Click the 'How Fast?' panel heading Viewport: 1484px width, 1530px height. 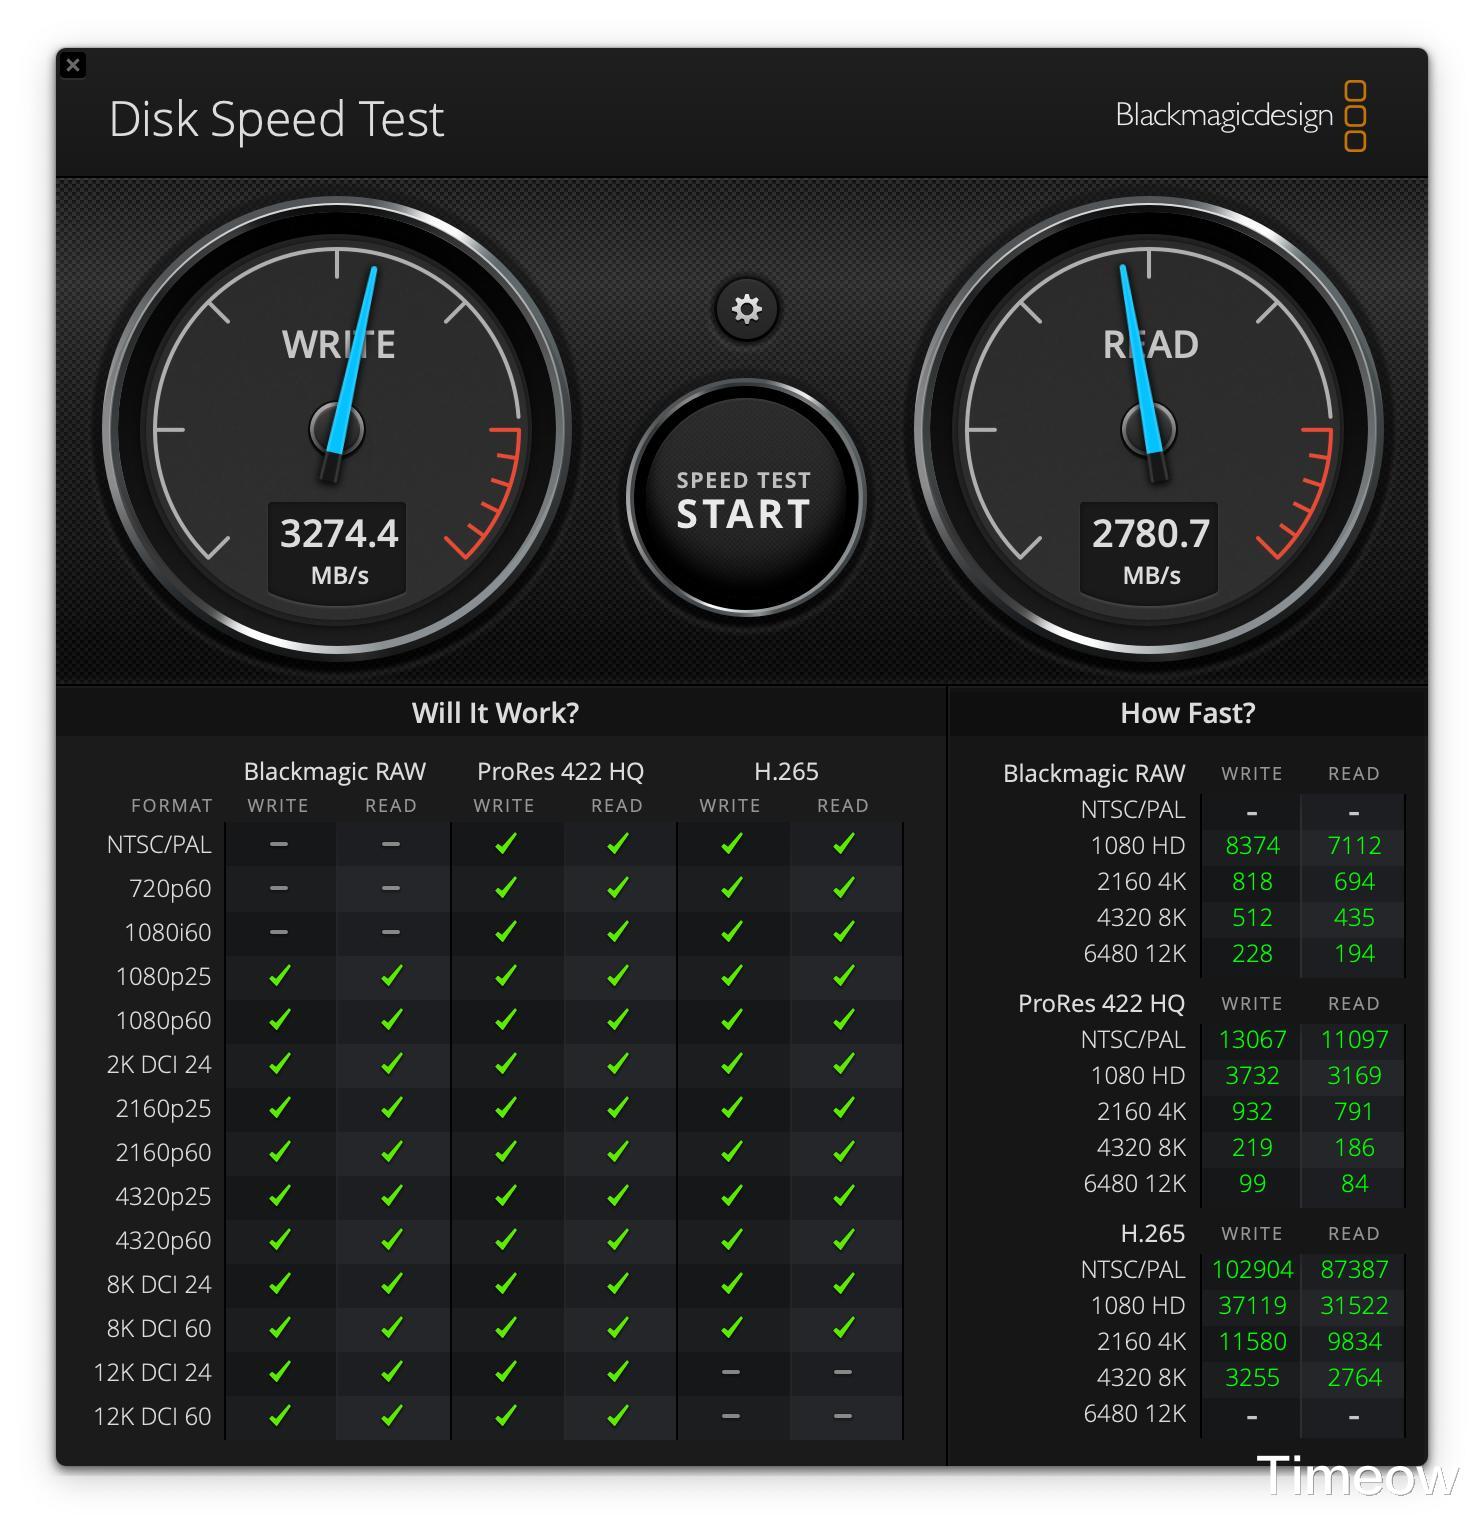point(1187,713)
